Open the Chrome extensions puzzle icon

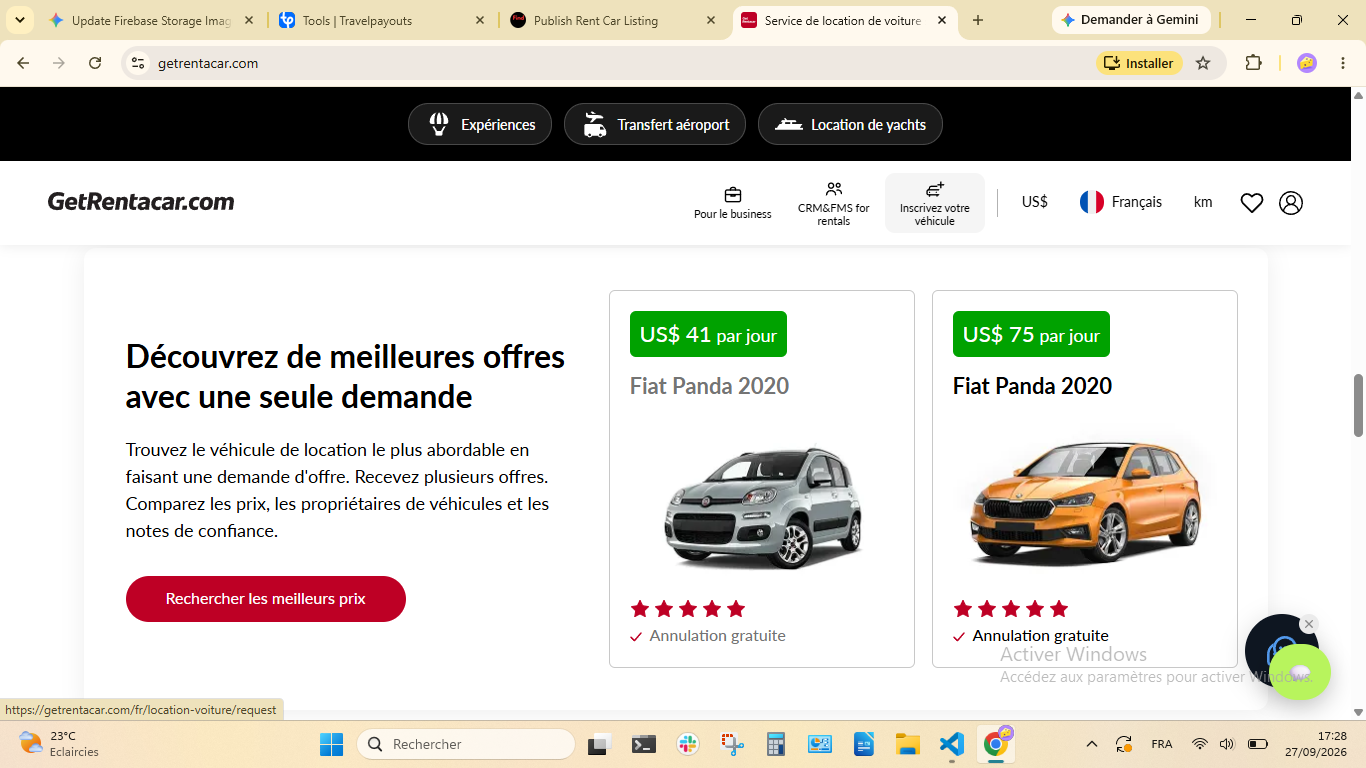click(x=1254, y=63)
